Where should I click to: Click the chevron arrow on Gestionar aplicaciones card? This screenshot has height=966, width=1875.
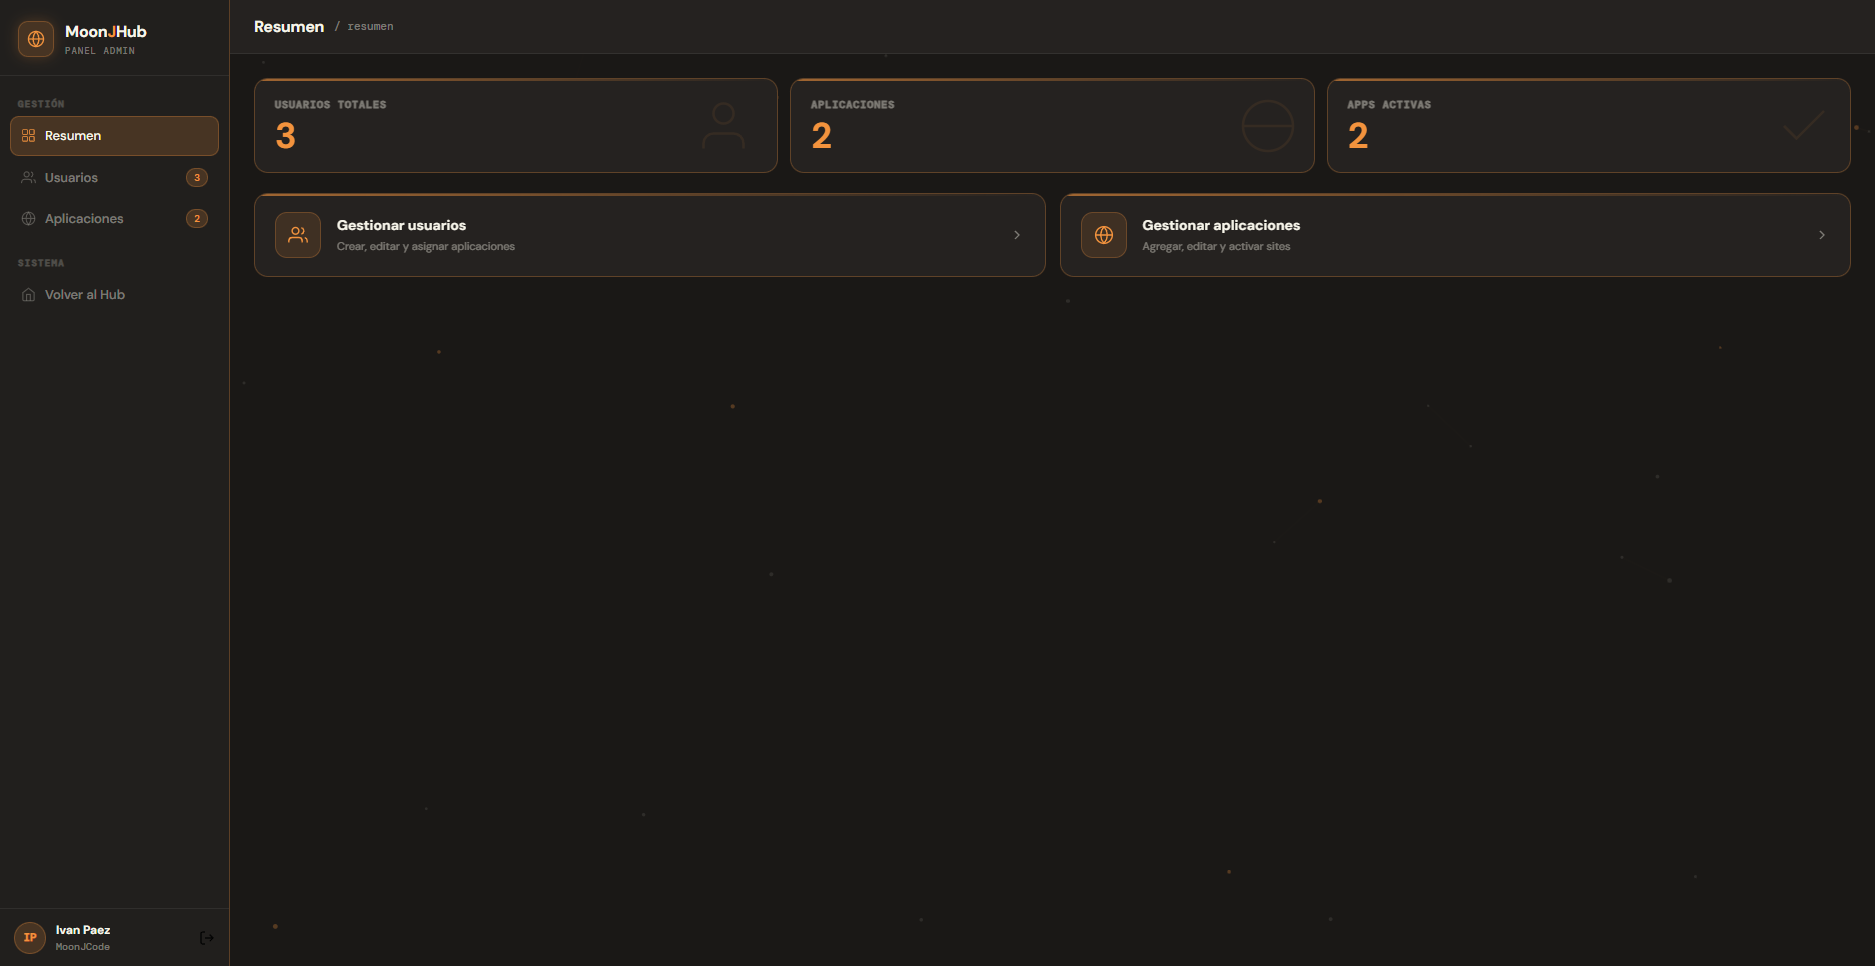[x=1822, y=235]
